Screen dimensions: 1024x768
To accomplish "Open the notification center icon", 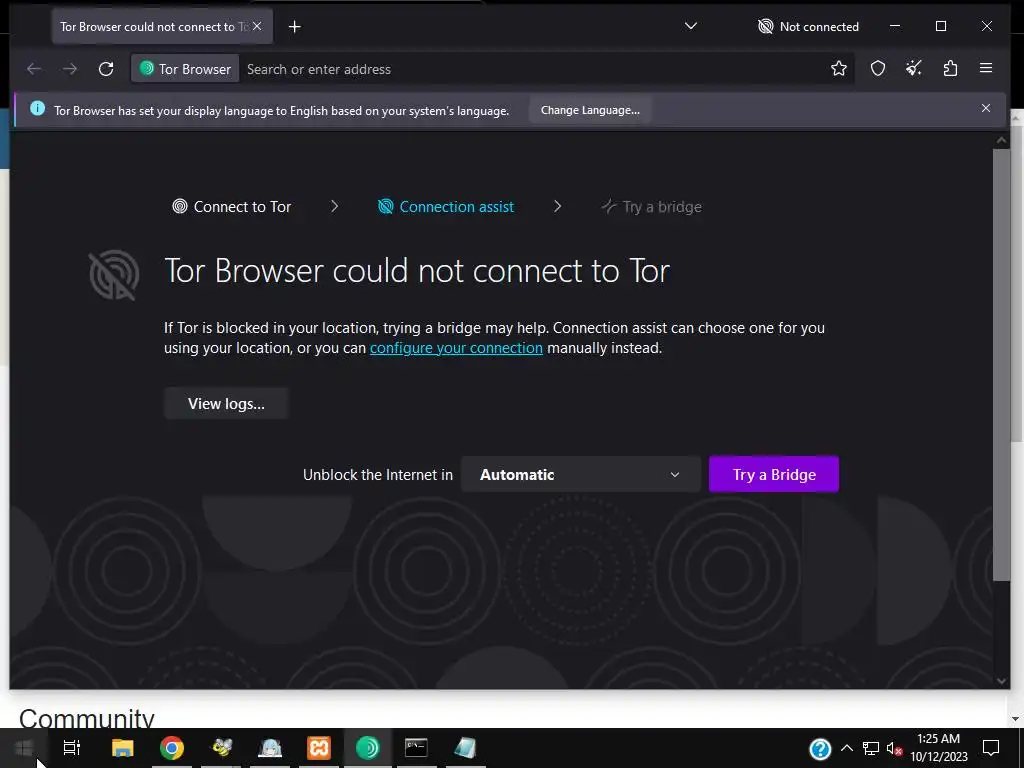I will 991,748.
